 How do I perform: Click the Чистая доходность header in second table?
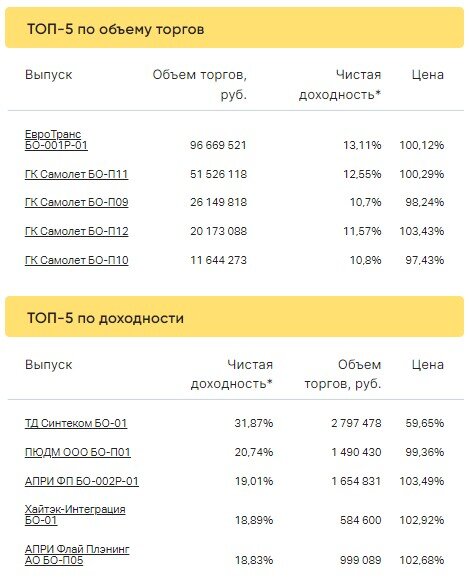click(x=232, y=374)
